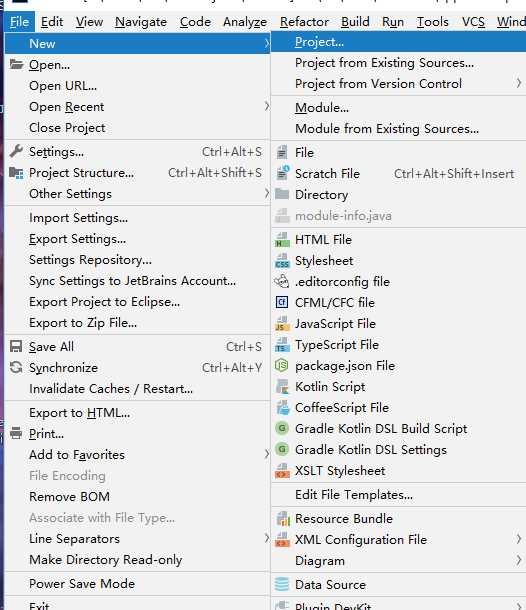Viewport: 526px width, 610px height.
Task: Click the CSS Stylesheet icon
Action: coord(282,261)
